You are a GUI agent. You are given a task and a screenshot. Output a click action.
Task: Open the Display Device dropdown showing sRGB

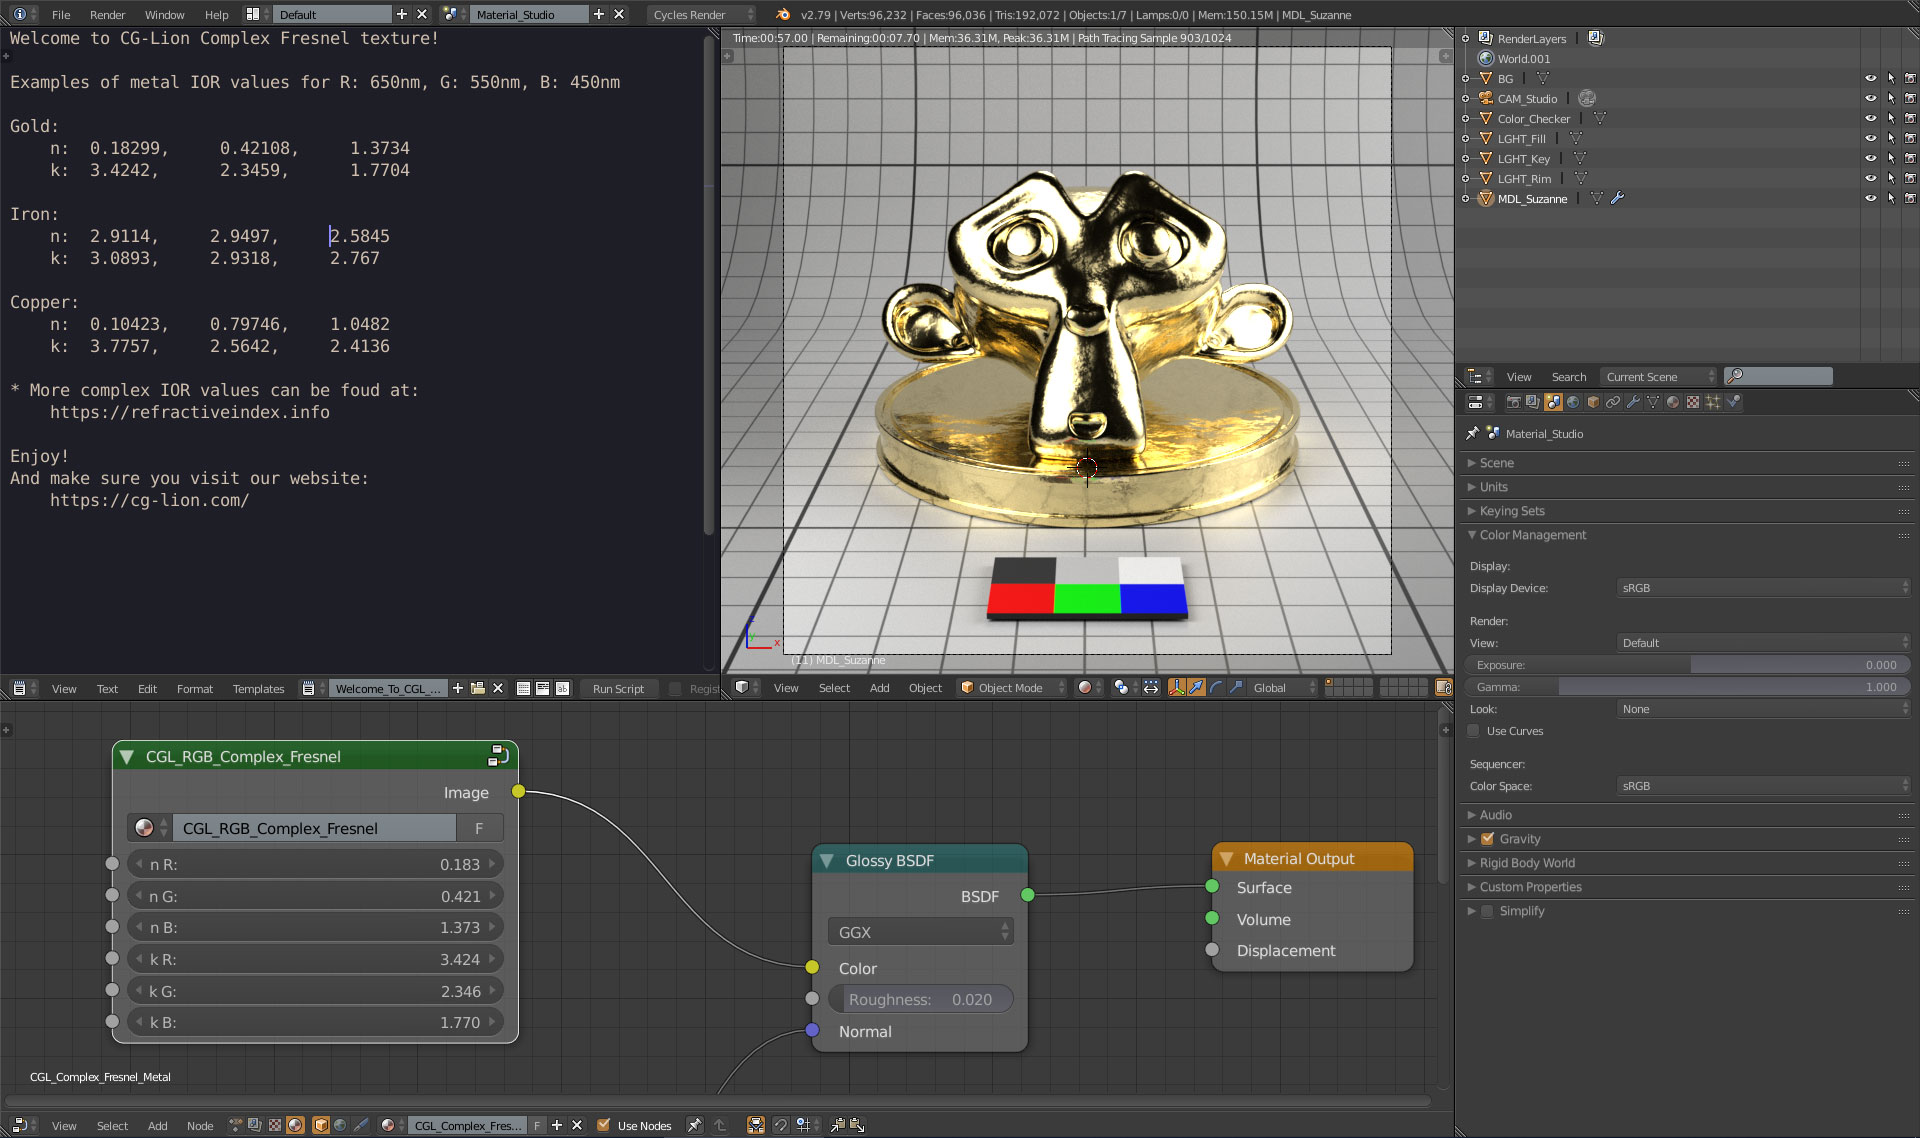[1763, 588]
